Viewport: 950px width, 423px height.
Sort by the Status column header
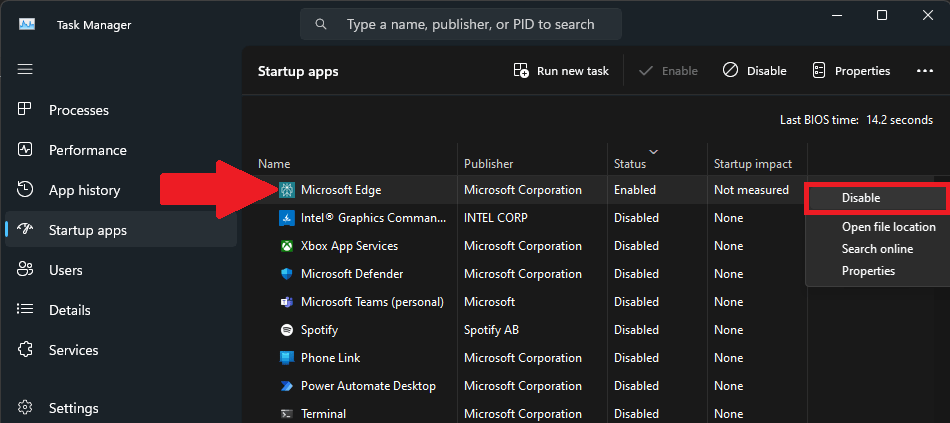tap(629, 164)
